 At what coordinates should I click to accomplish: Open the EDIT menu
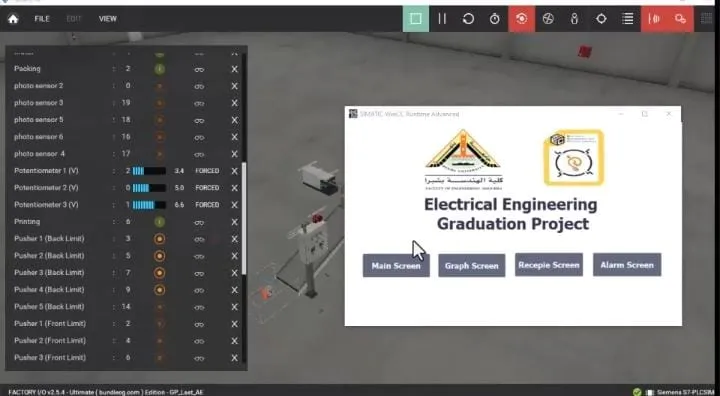[73, 19]
